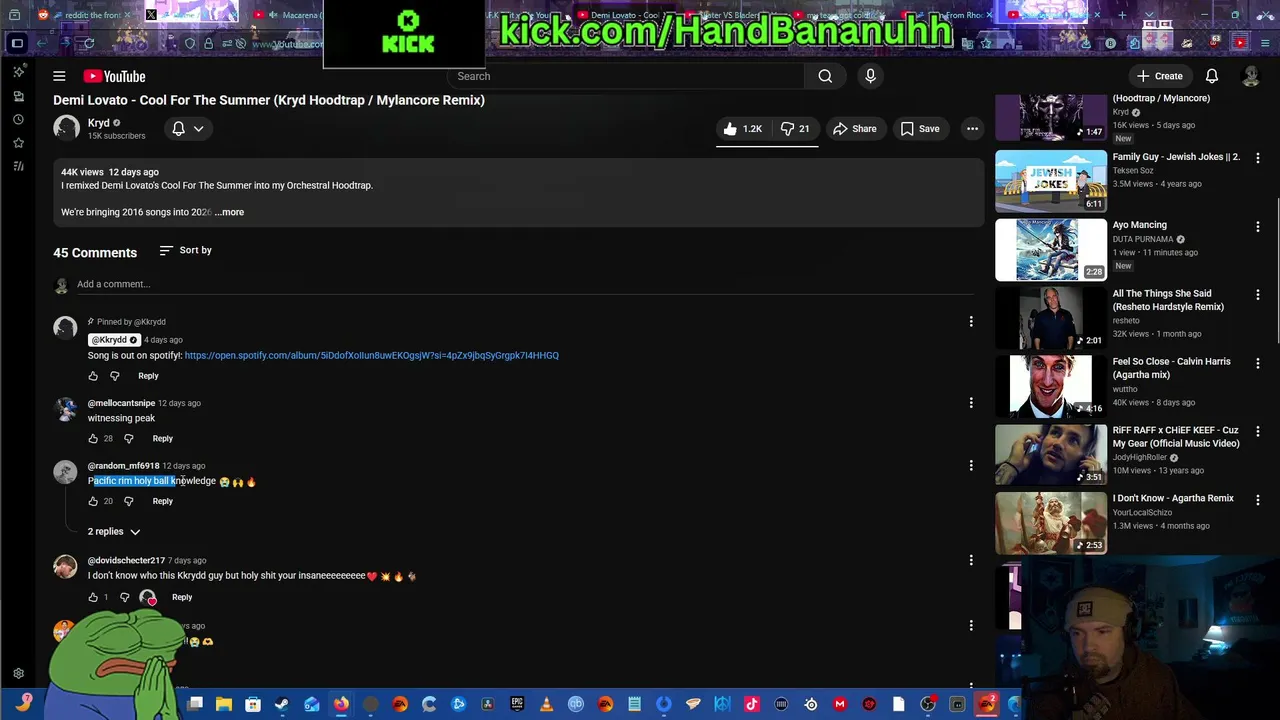Dislike the video showing 21 dislikes
This screenshot has width=1280, height=720.
[x=795, y=129]
